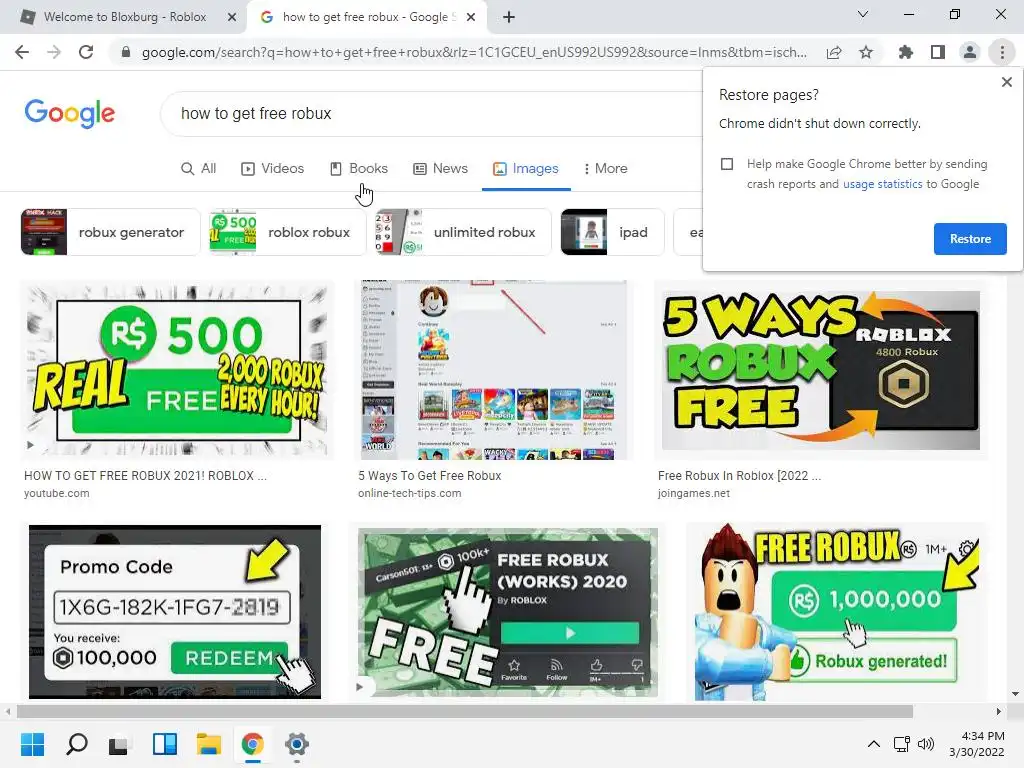This screenshot has width=1024, height=768.
Task: Open the Chrome profile avatar
Action: (970, 52)
